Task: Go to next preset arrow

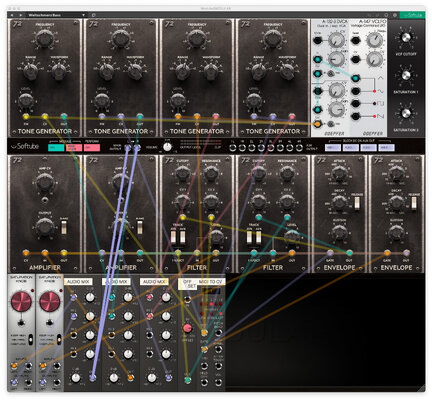Action: 21,15
